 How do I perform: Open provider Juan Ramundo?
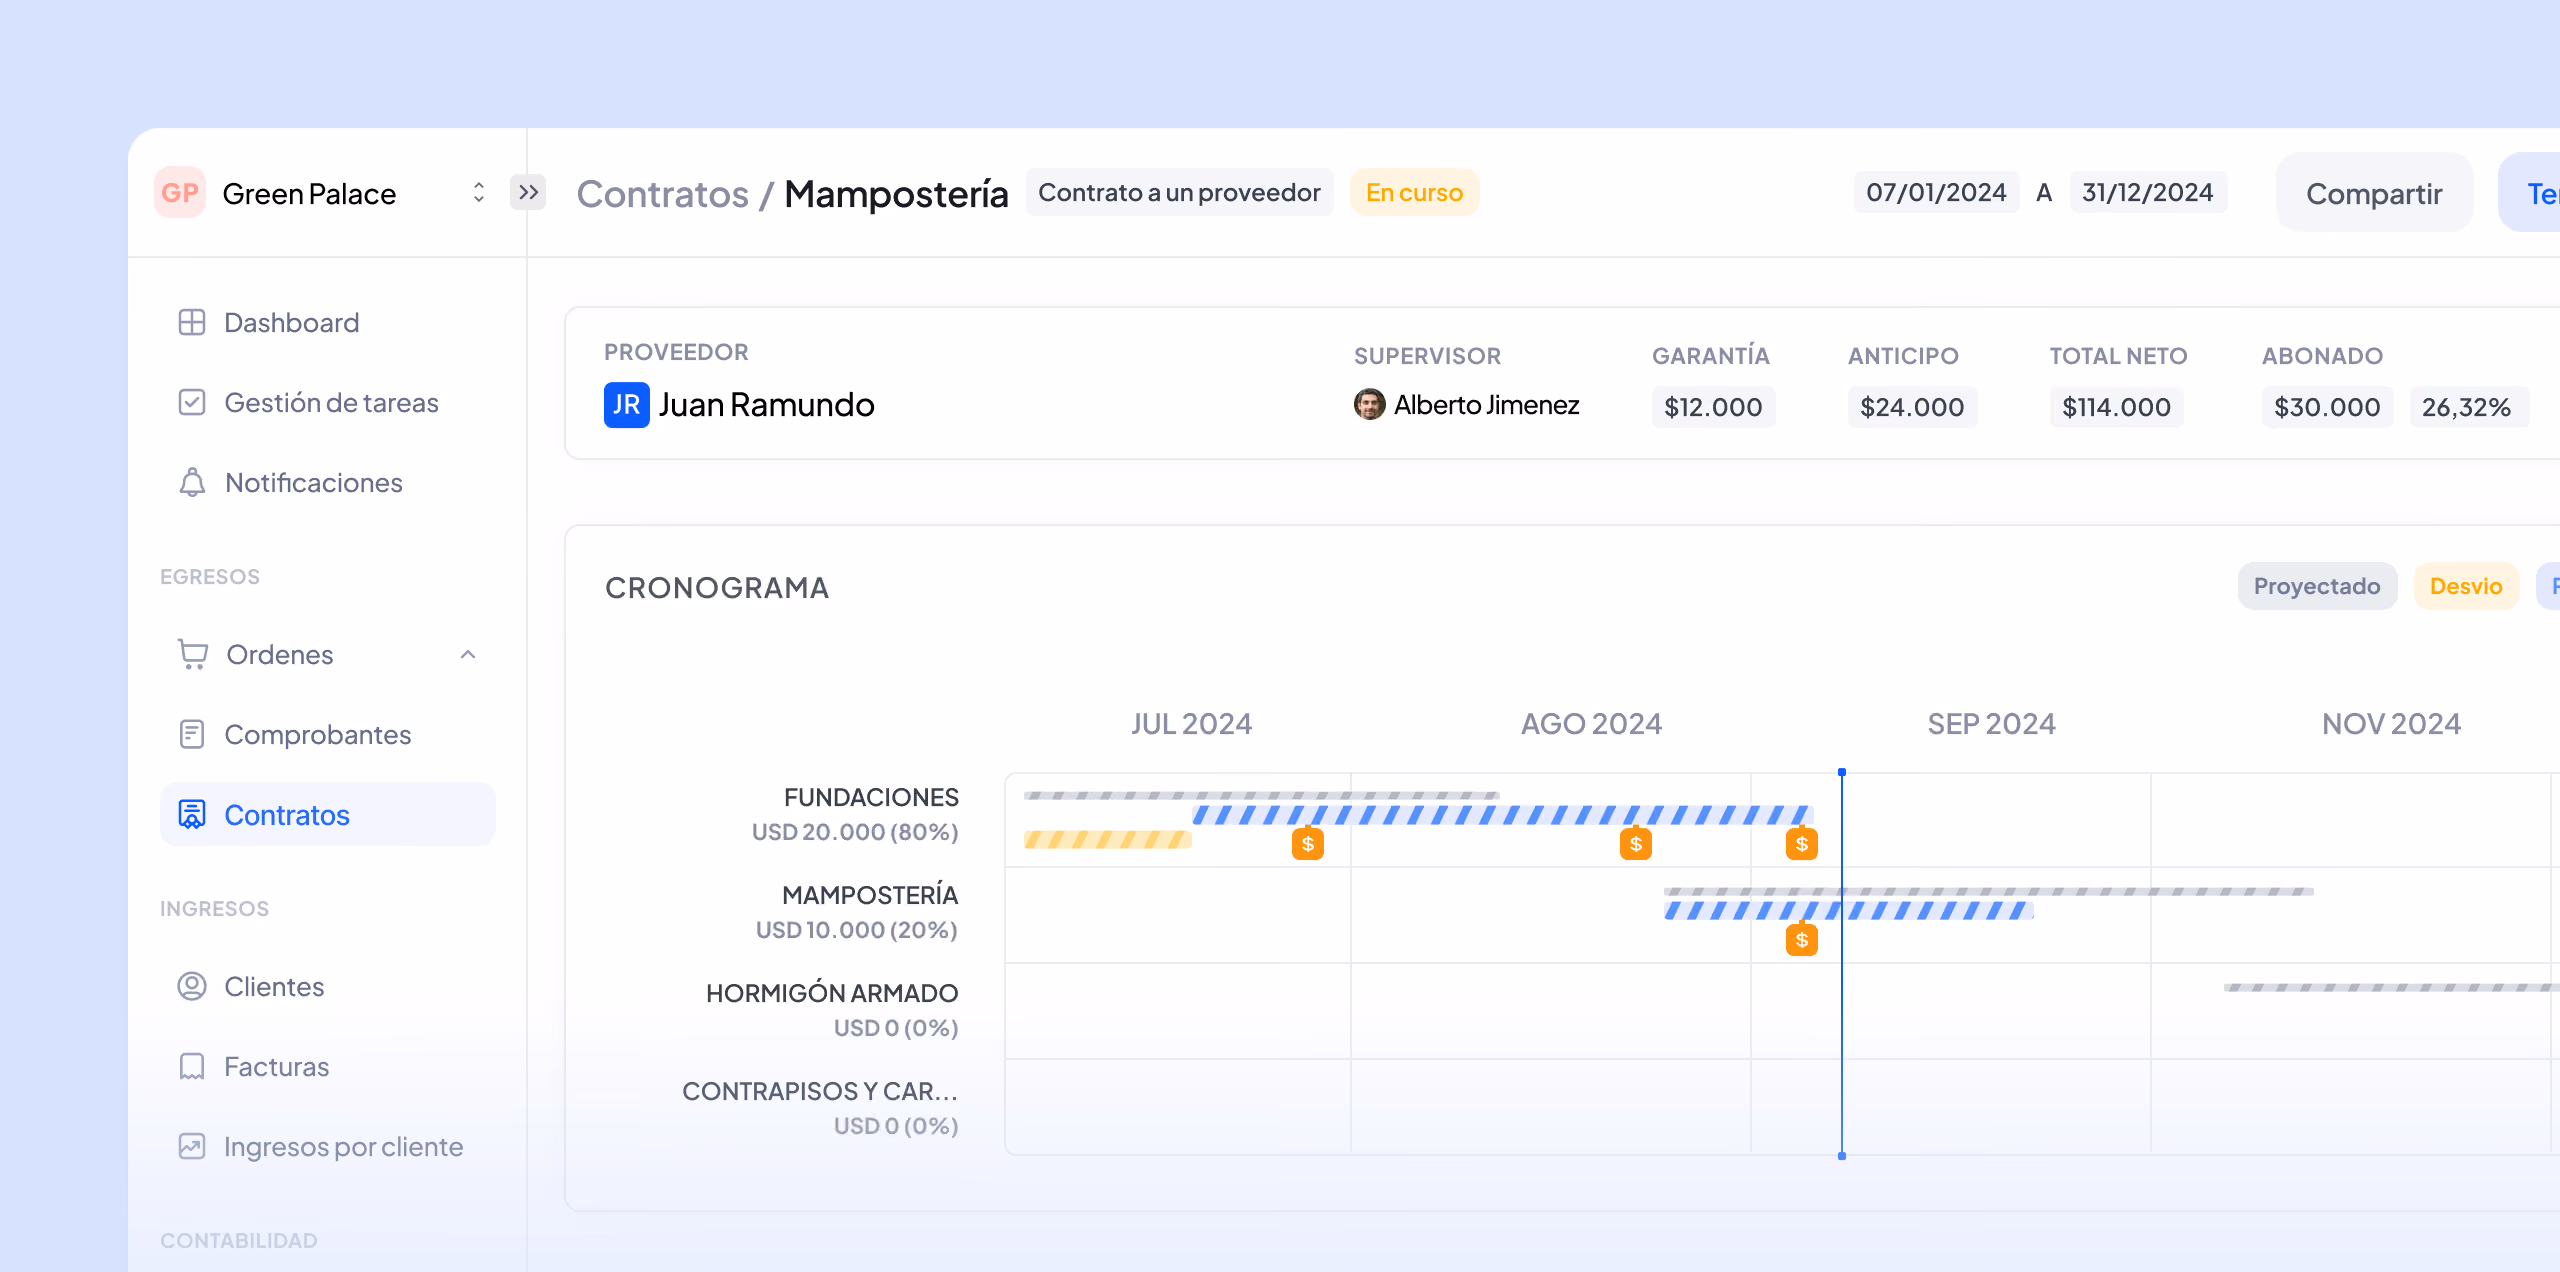[766, 404]
